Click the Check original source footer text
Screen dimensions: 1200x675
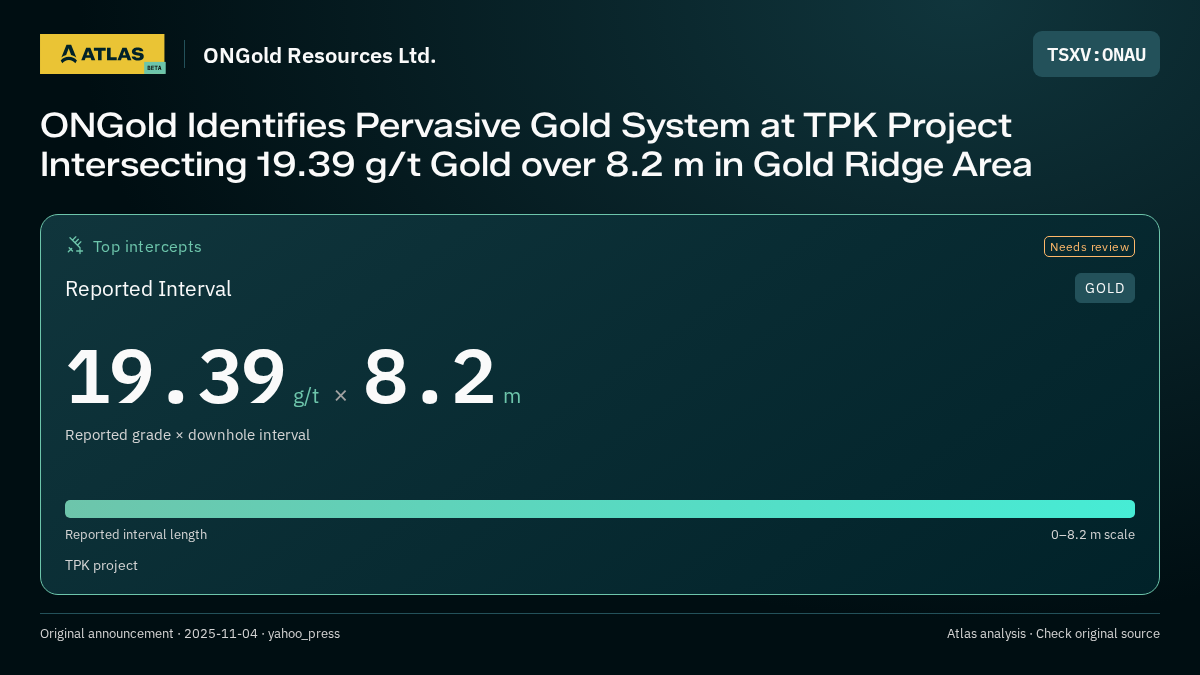click(x=1098, y=634)
